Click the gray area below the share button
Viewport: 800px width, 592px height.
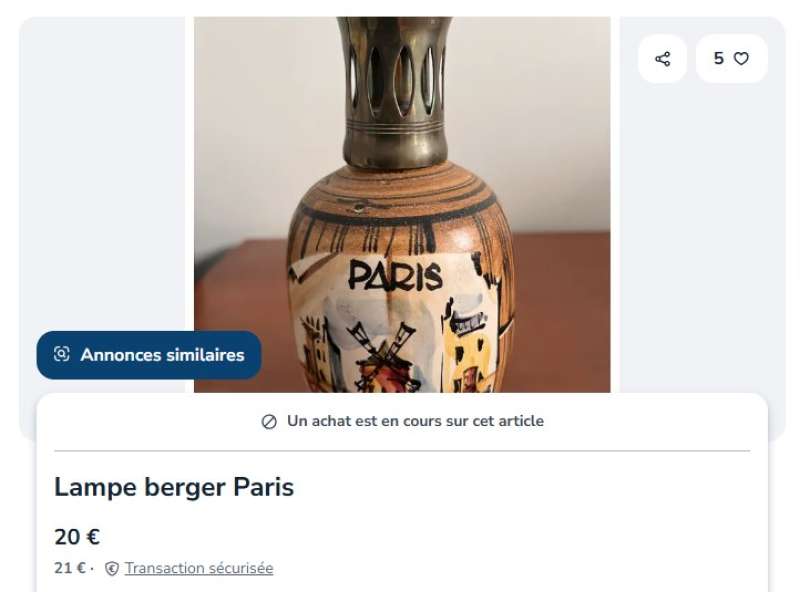coord(702,230)
